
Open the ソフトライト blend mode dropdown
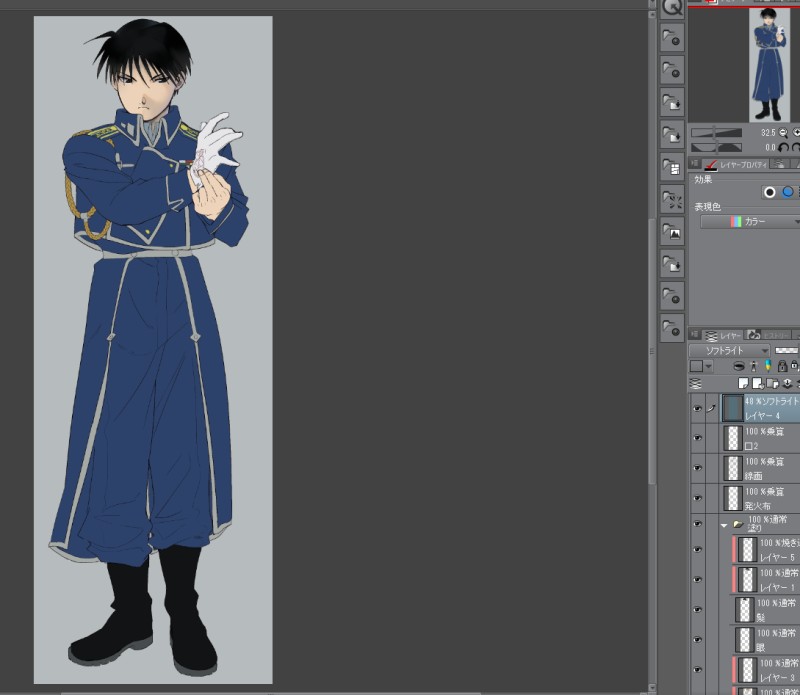click(729, 351)
